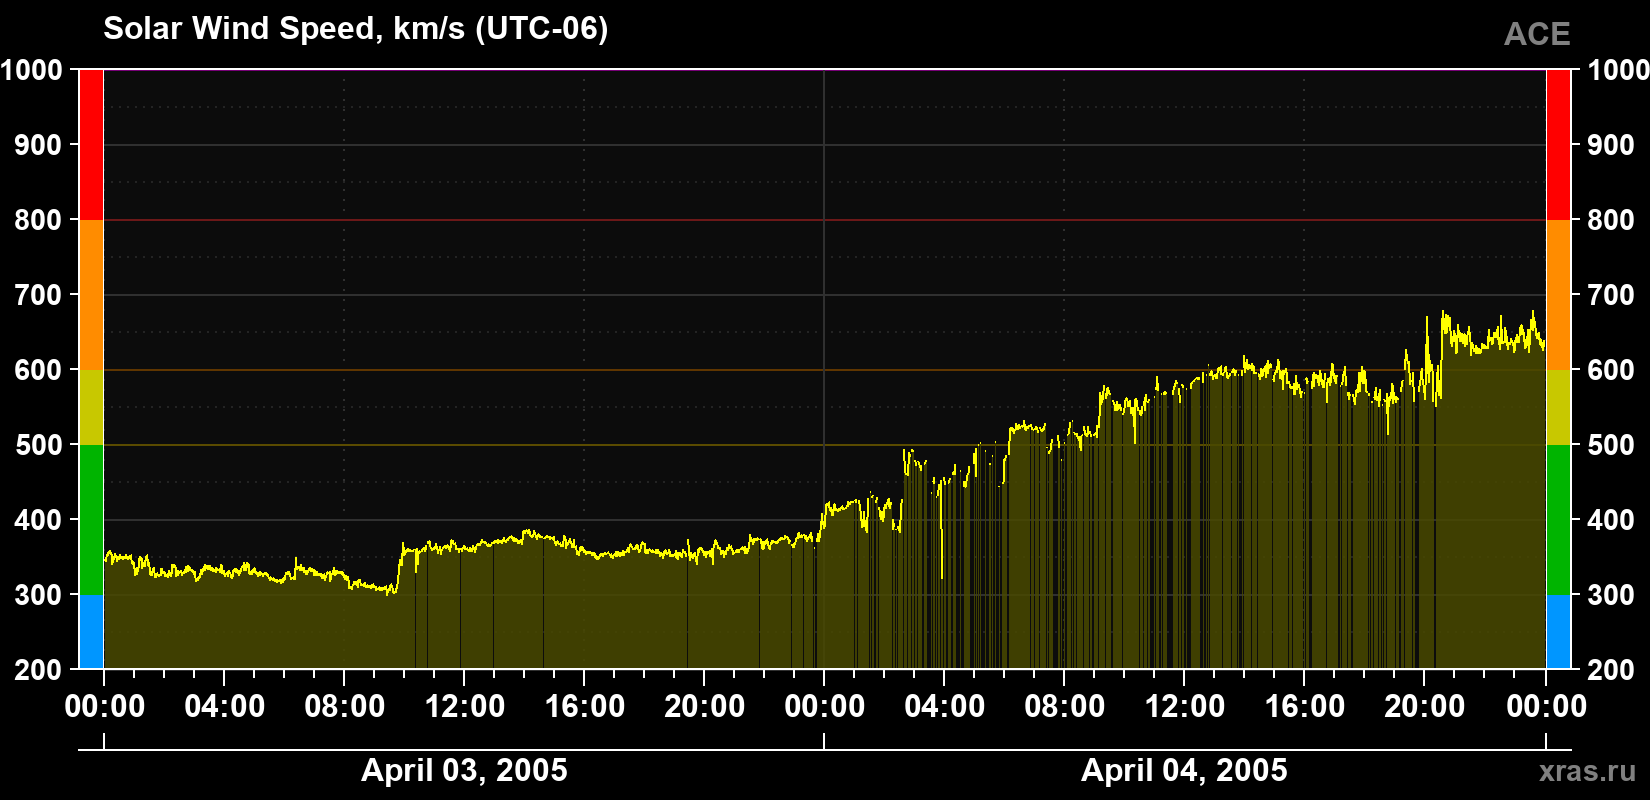This screenshot has height=800, width=1650.
Task: Open the xras.ru watermark link
Action: (x=1588, y=771)
